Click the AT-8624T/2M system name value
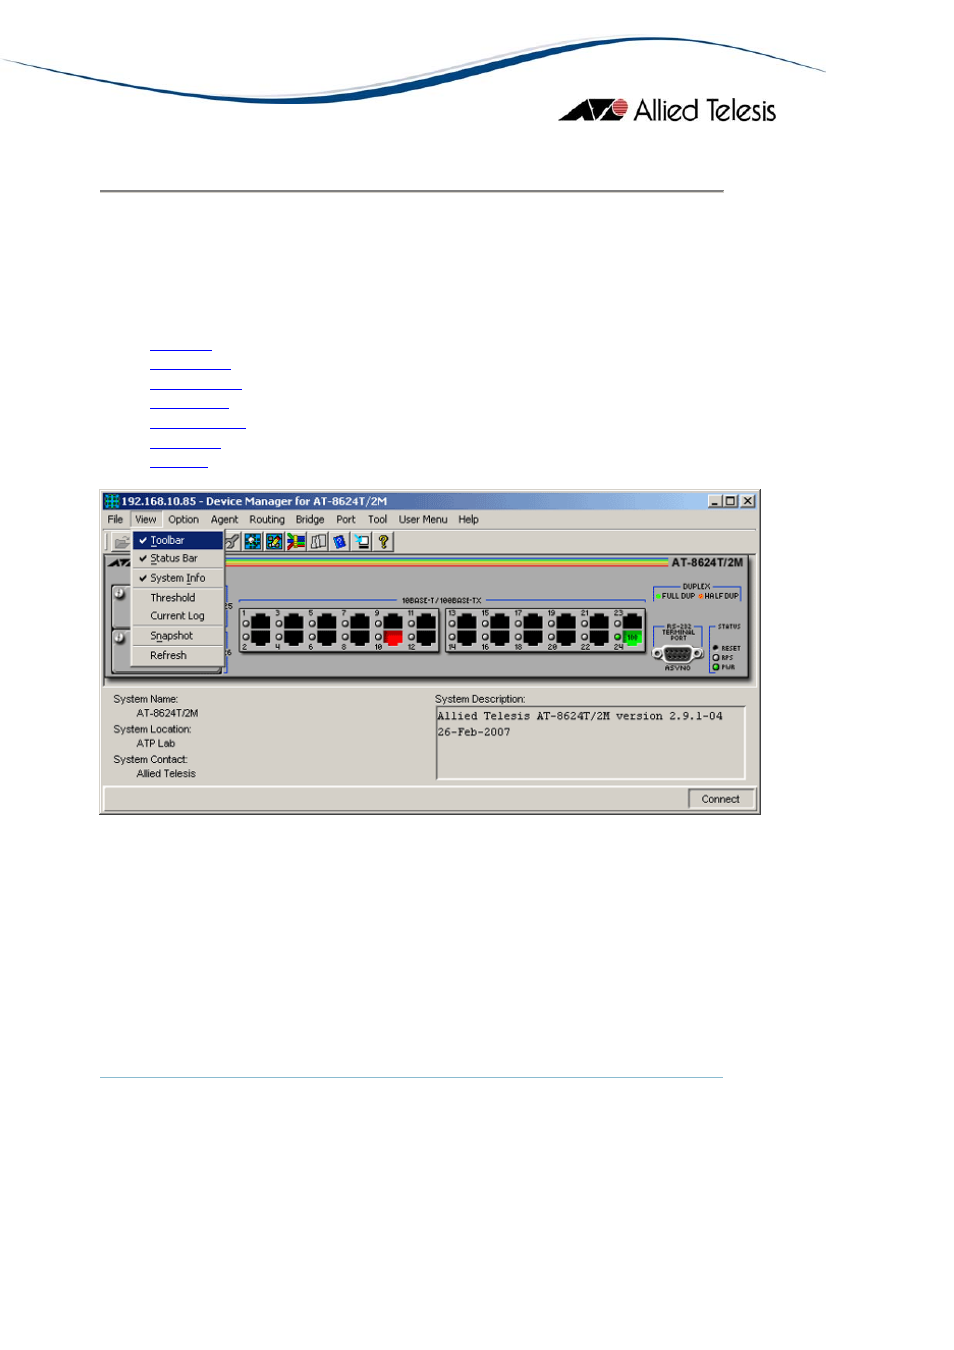954x1350 pixels. pos(167,714)
